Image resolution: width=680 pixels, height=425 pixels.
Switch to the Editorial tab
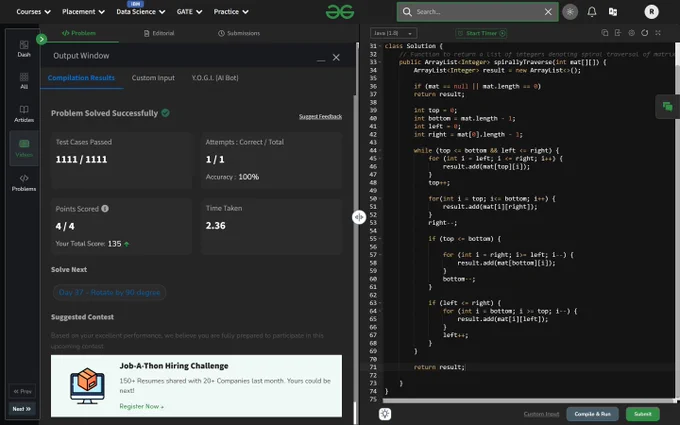[x=159, y=33]
